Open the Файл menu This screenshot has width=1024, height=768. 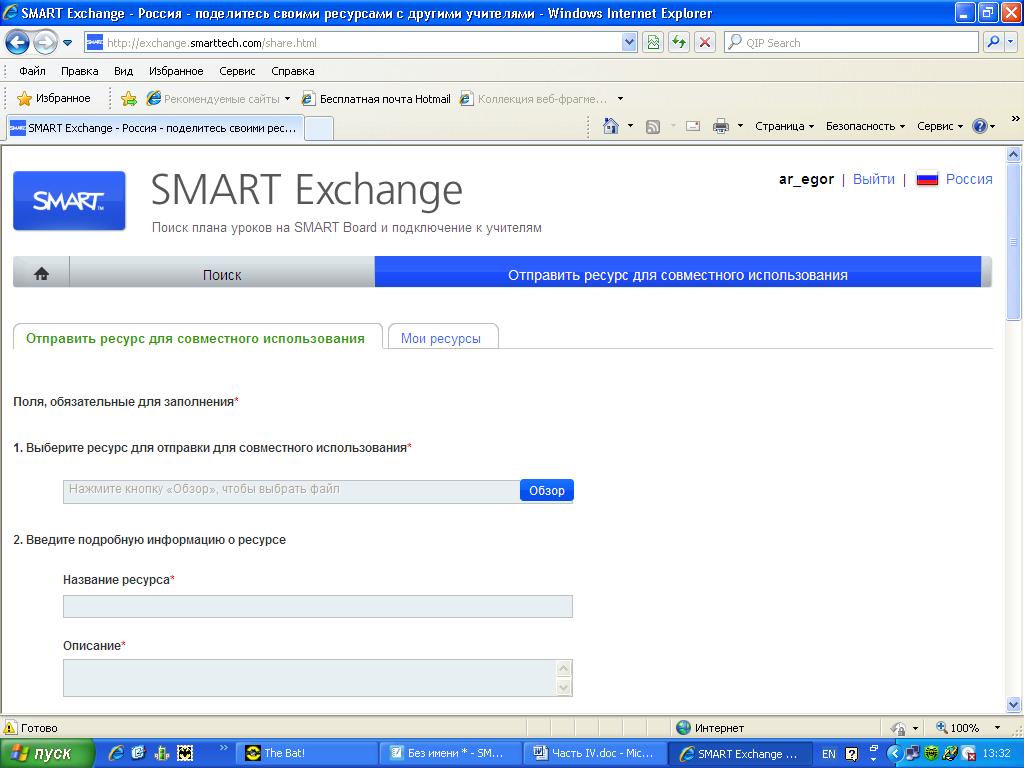32,71
